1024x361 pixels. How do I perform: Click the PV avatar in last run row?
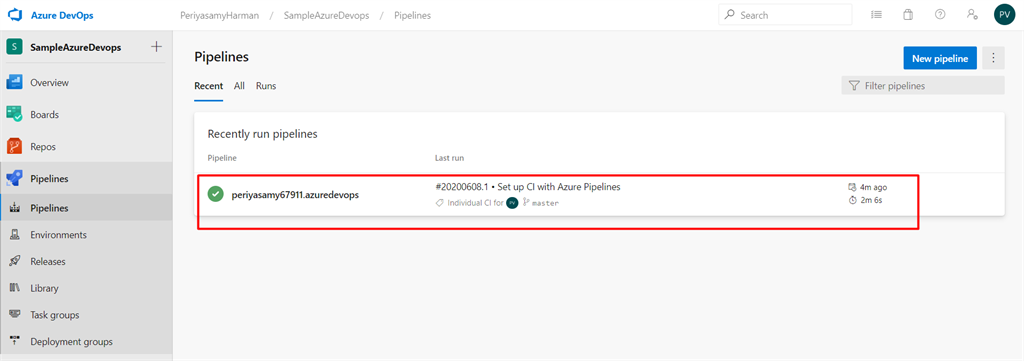[513, 203]
